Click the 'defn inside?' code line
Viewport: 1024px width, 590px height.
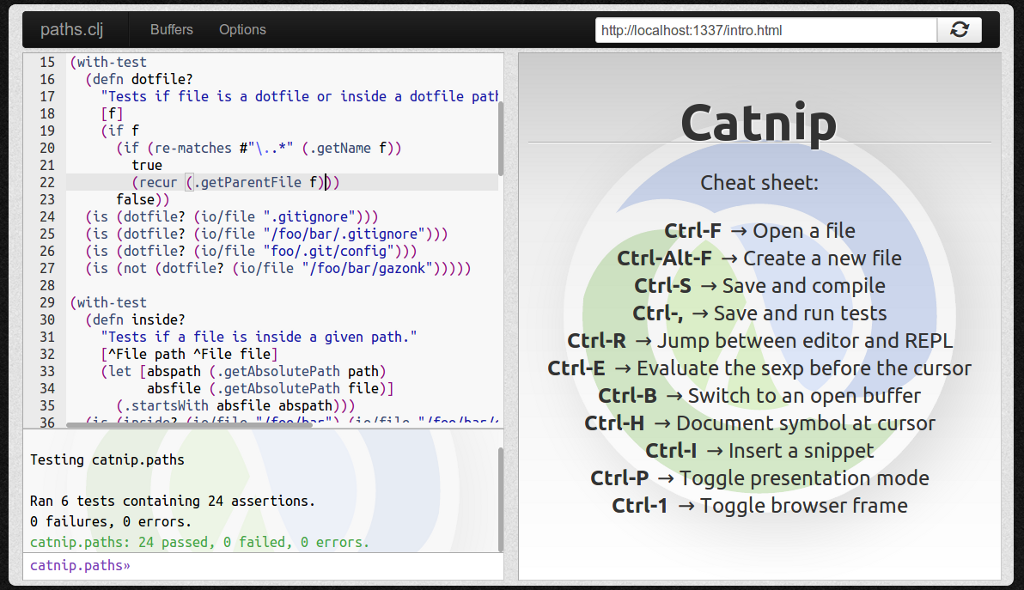pos(135,320)
